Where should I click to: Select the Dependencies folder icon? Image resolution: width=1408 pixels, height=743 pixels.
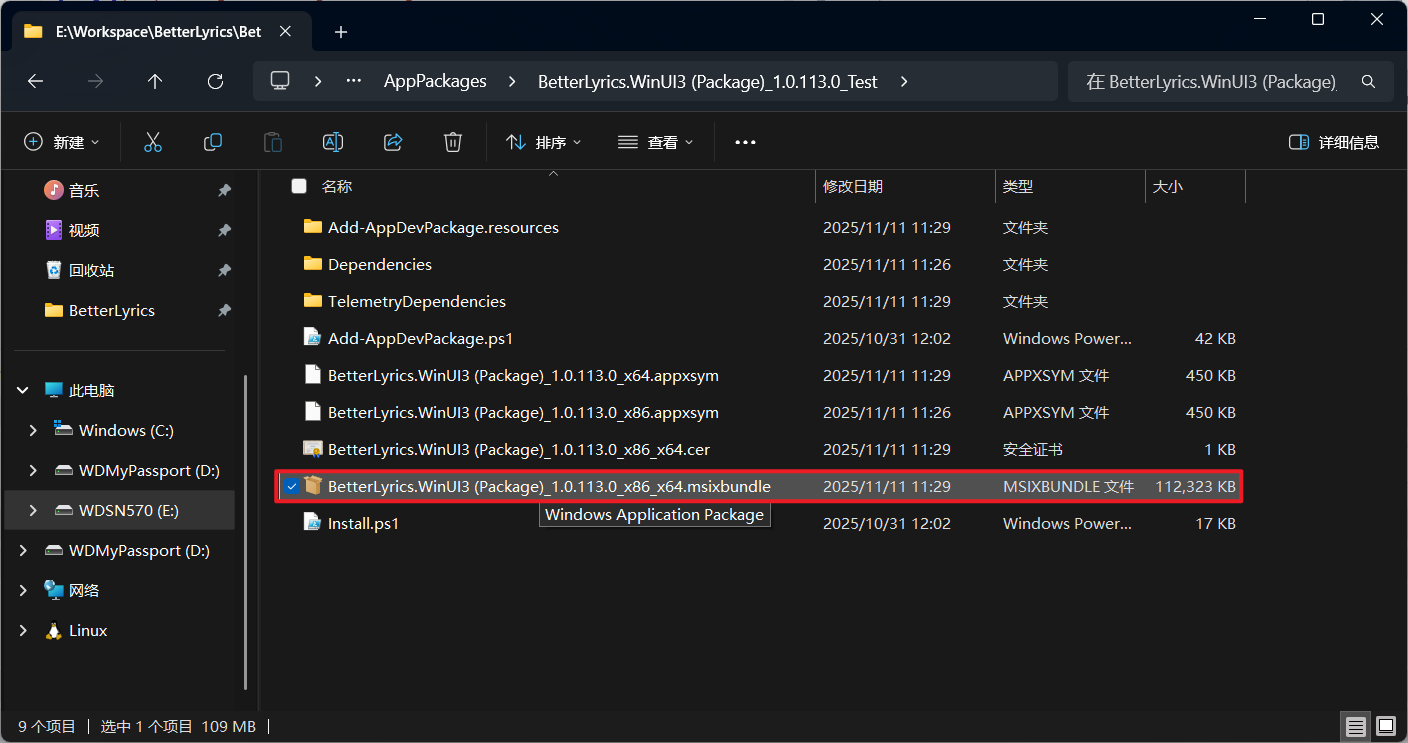(313, 264)
